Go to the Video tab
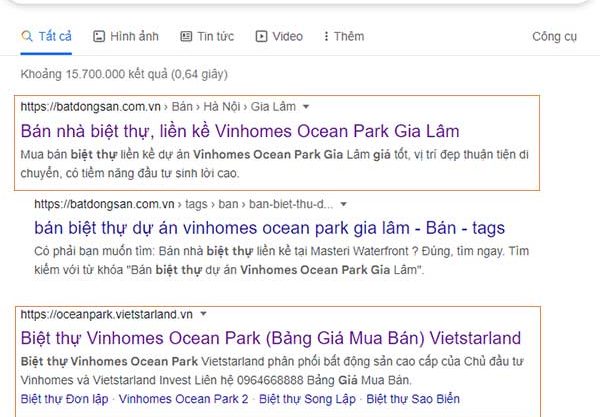Image resolution: width=600 pixels, height=417 pixels. pos(279,36)
